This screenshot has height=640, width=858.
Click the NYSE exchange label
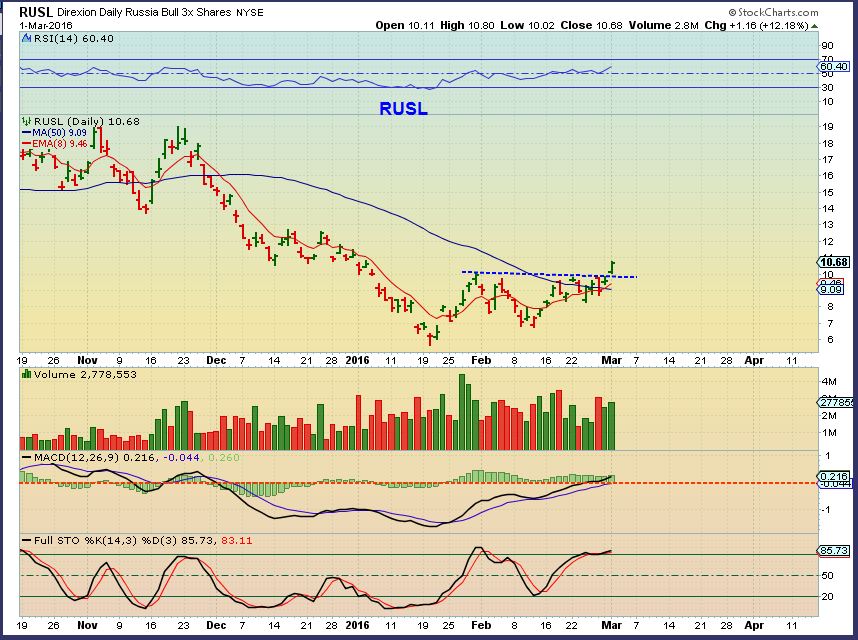[250, 12]
